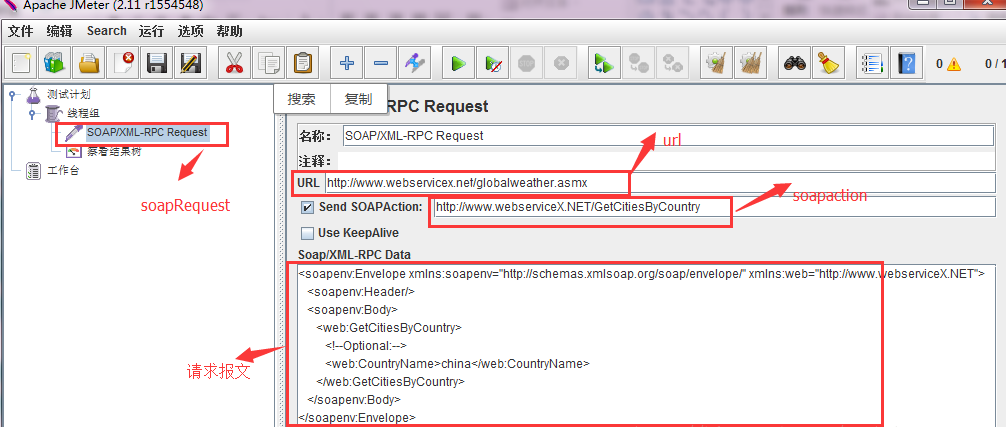Click the Remote shutdown all icon
This screenshot has height=427, width=1006.
(672, 63)
